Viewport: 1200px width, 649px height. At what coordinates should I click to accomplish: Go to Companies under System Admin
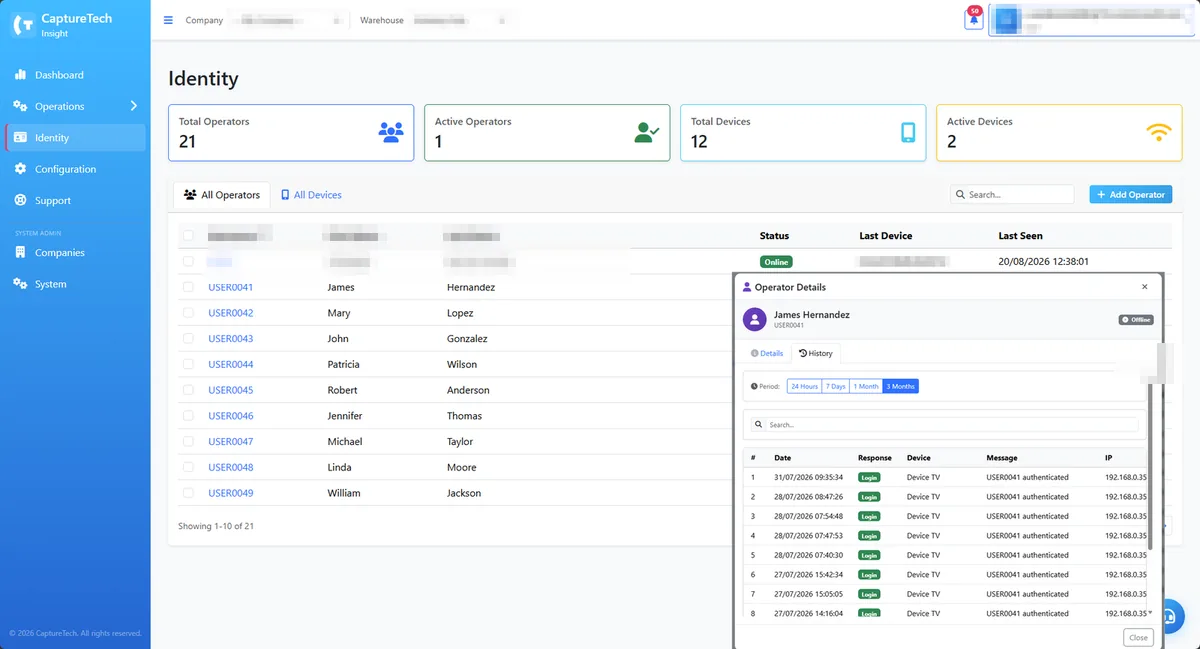(x=75, y=253)
